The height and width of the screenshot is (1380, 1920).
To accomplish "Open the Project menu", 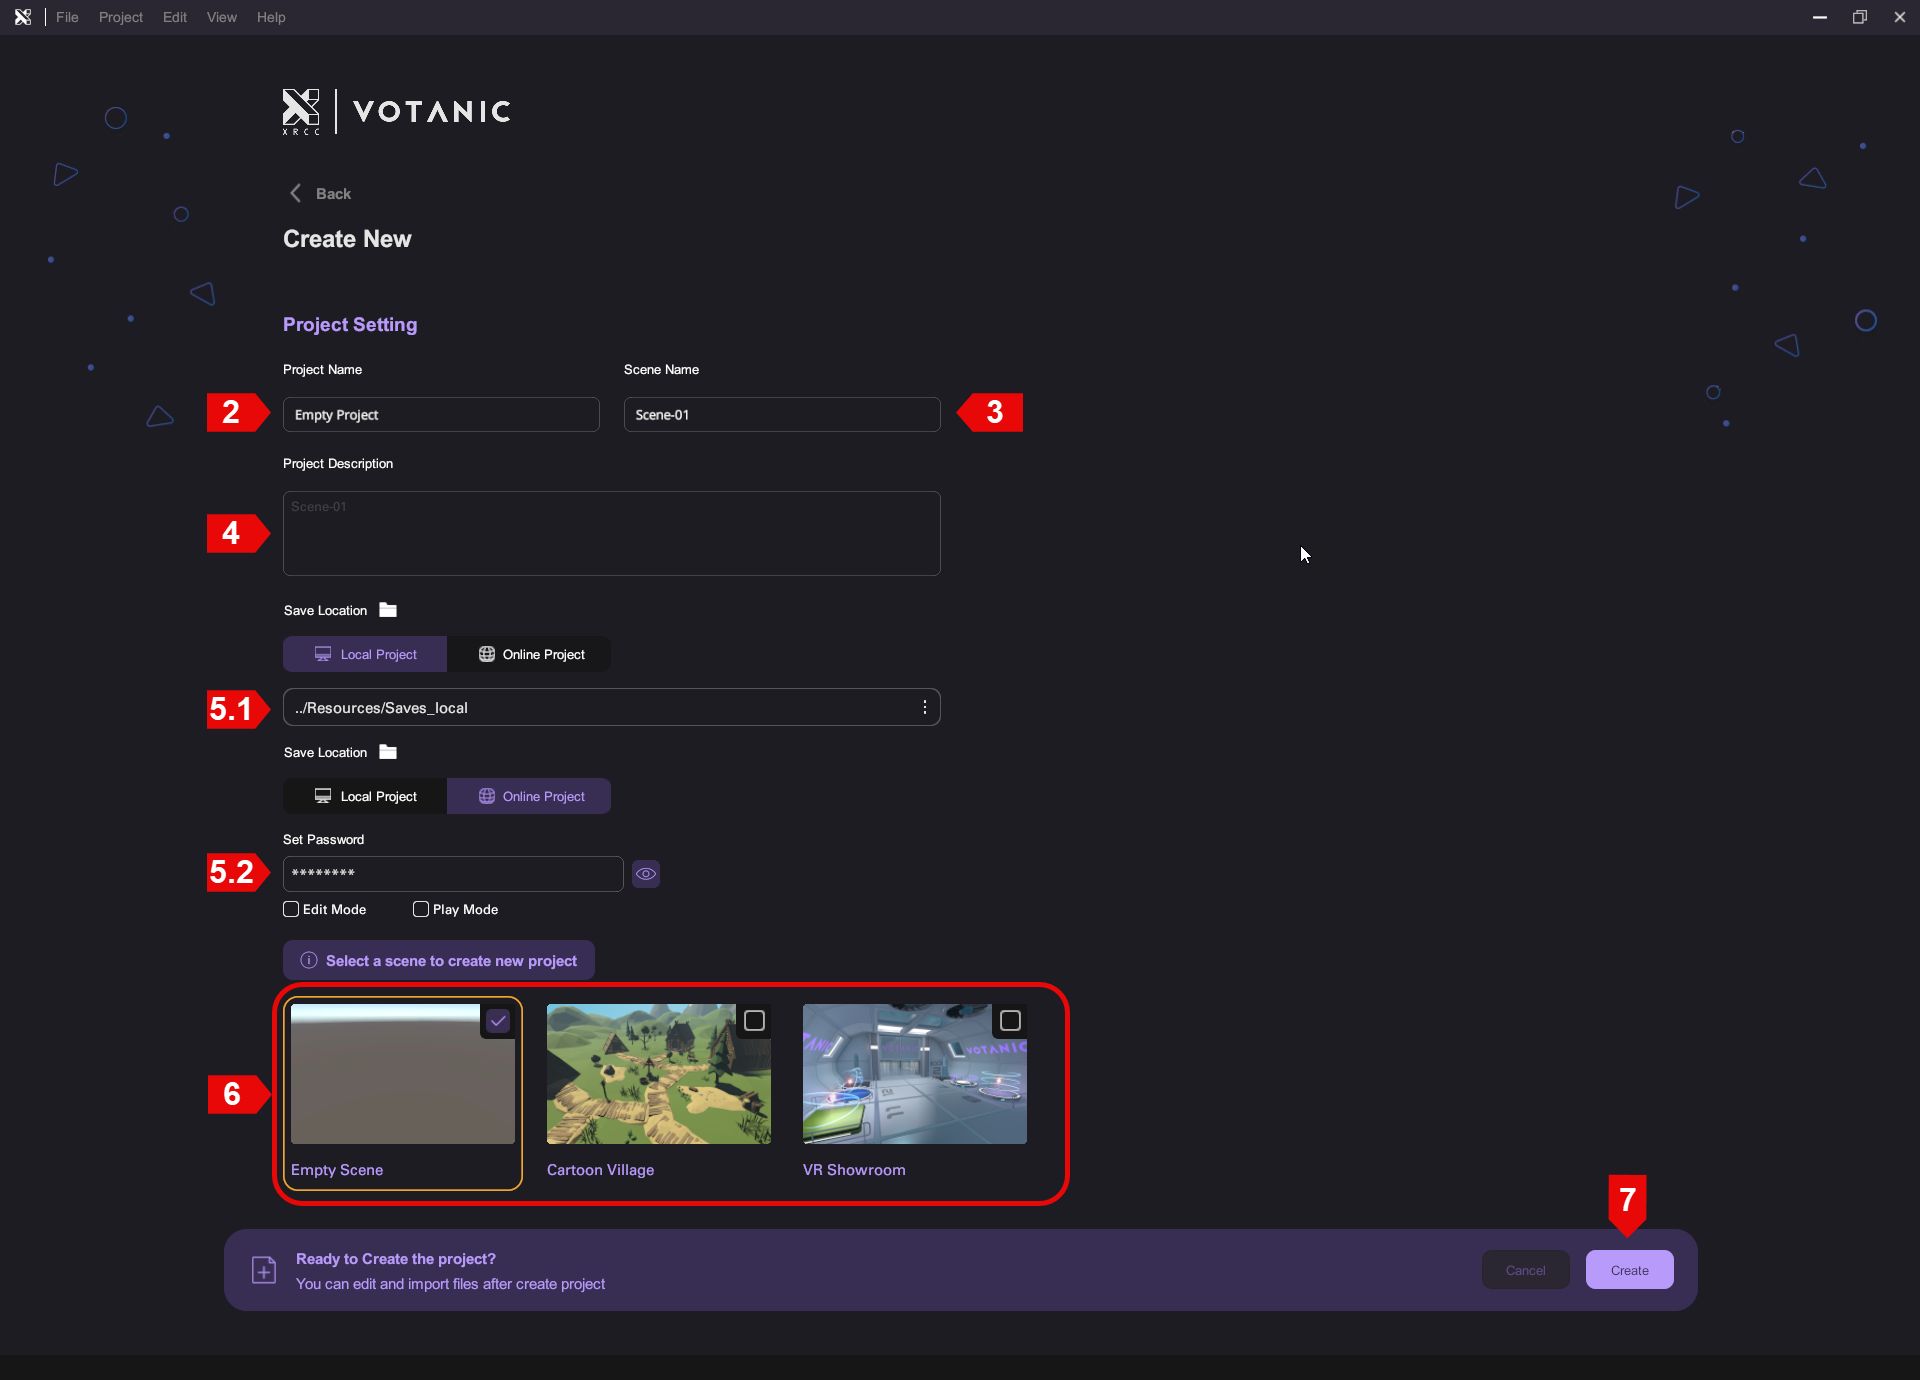I will (x=120, y=17).
